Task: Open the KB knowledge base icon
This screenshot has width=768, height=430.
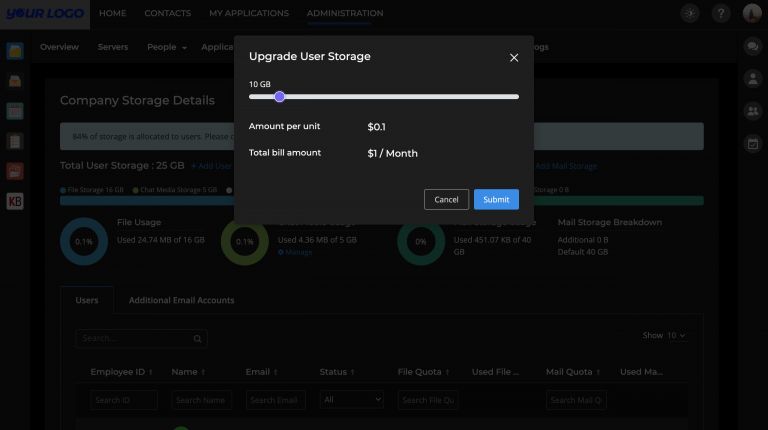Action: click(15, 201)
